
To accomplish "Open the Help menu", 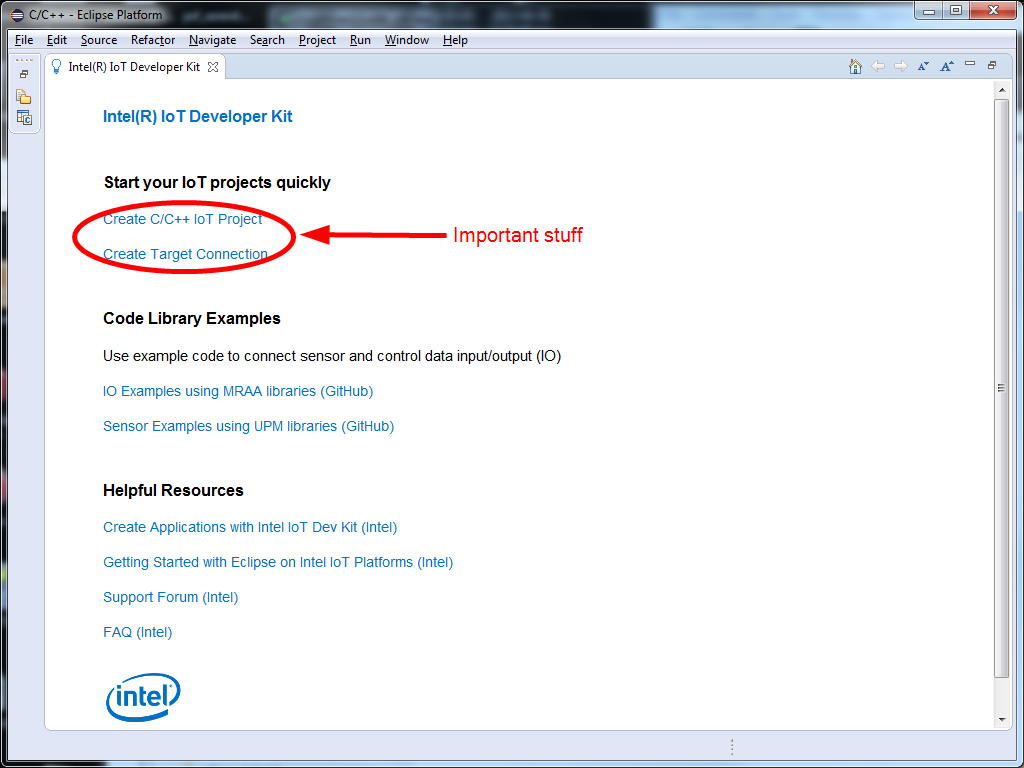I will (455, 40).
